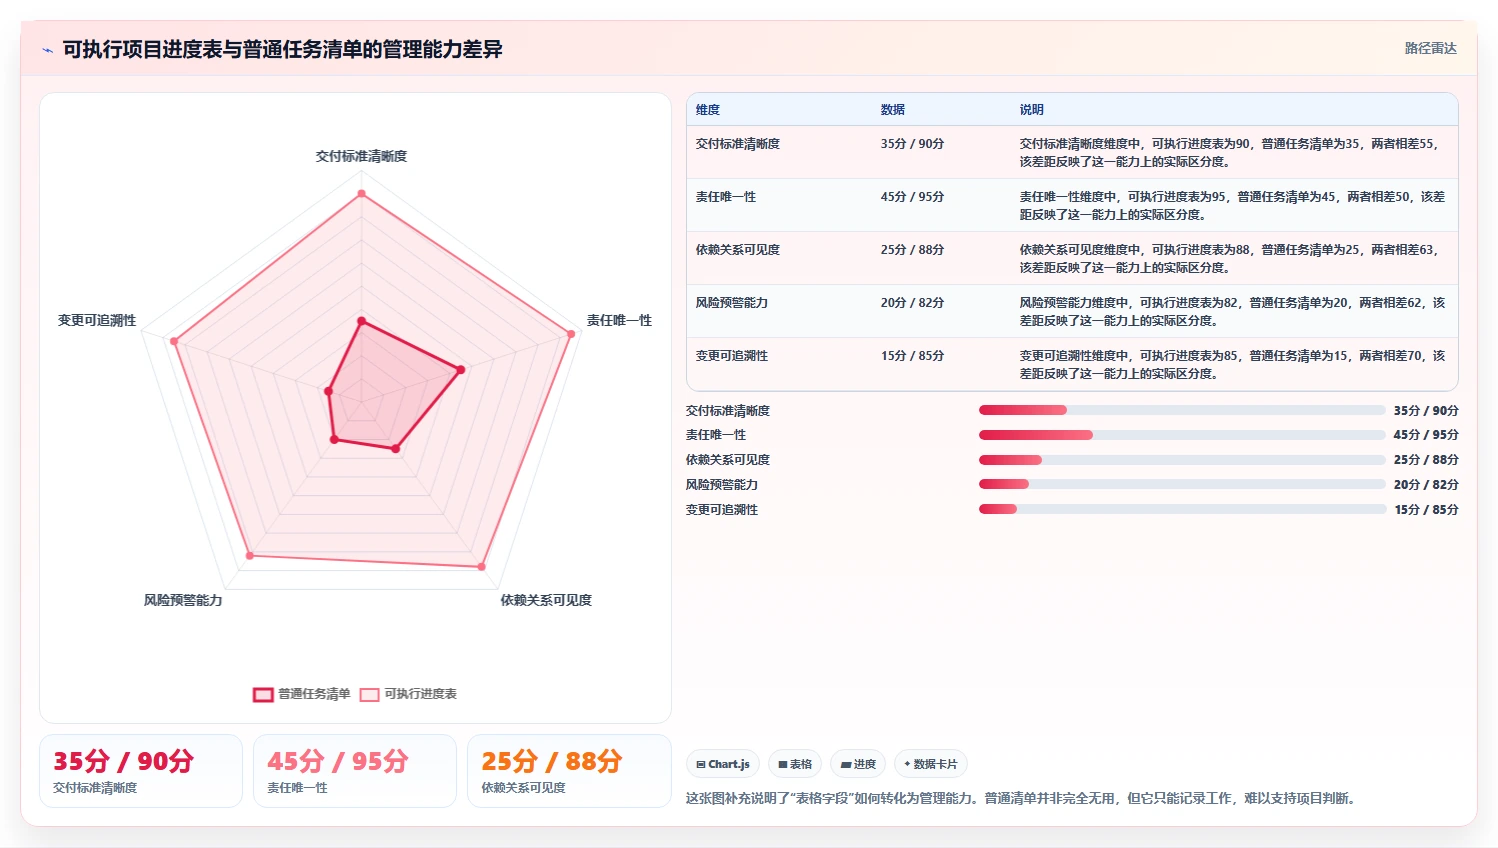Click the Chart.js tag chip
The width and height of the screenshot is (1498, 848).
point(723,764)
